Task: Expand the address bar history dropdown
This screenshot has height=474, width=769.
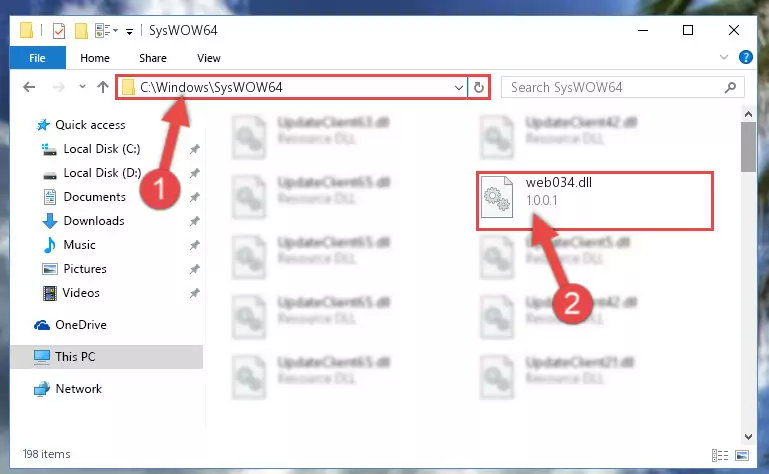Action: click(x=459, y=88)
